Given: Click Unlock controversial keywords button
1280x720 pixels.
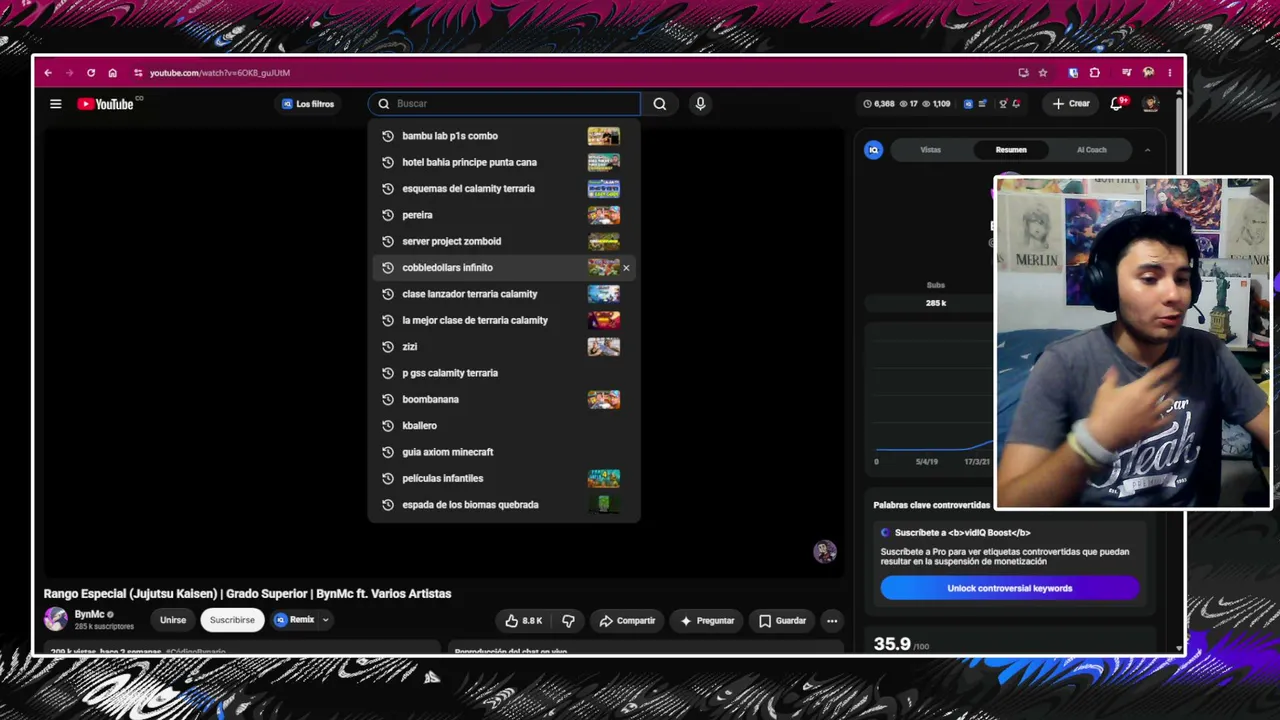Looking at the screenshot, I should coord(1010,588).
